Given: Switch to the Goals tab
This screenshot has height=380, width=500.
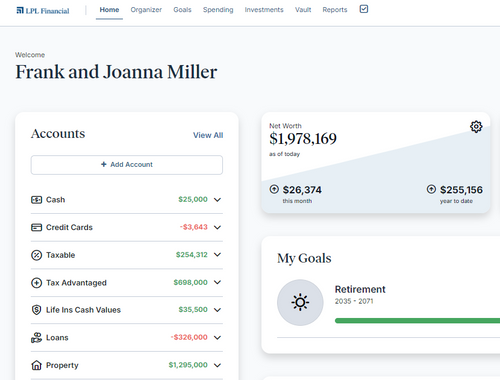Looking at the screenshot, I should (x=182, y=10).
